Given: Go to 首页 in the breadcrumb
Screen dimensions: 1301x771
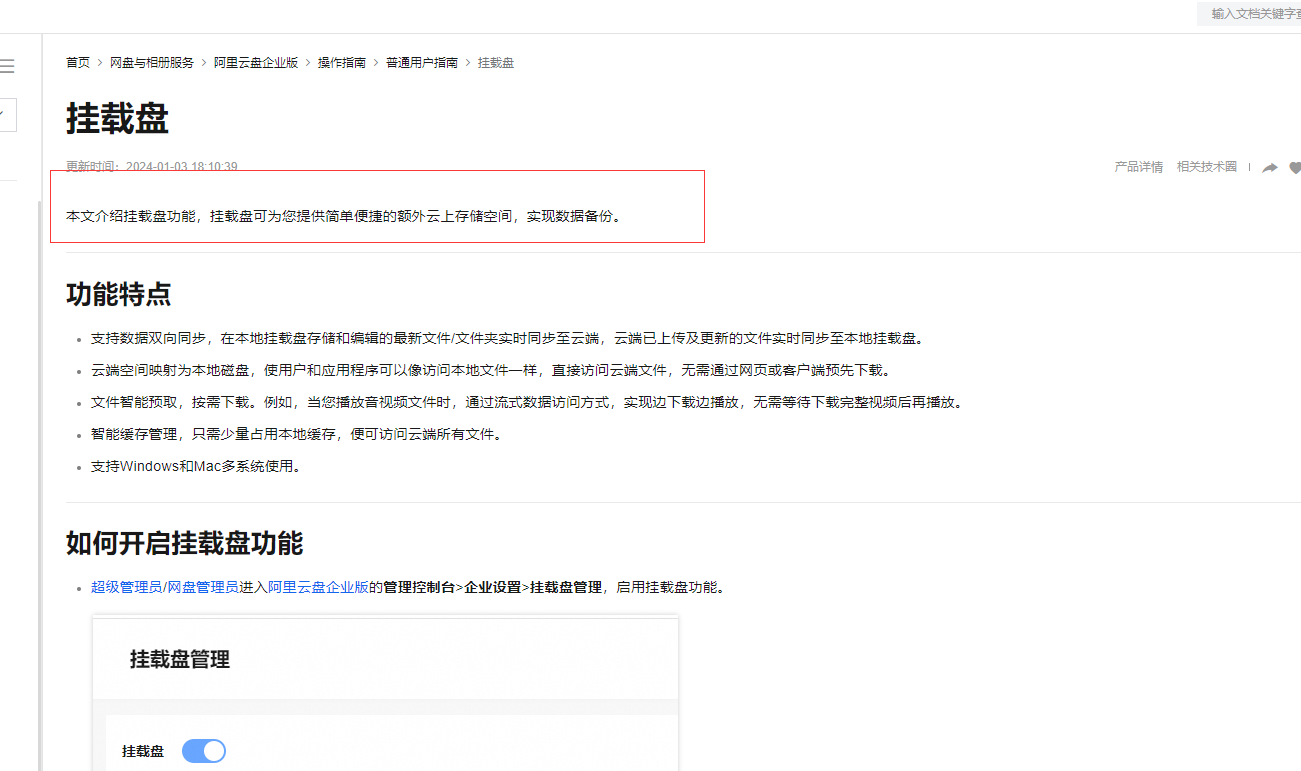Looking at the screenshot, I should point(78,62).
